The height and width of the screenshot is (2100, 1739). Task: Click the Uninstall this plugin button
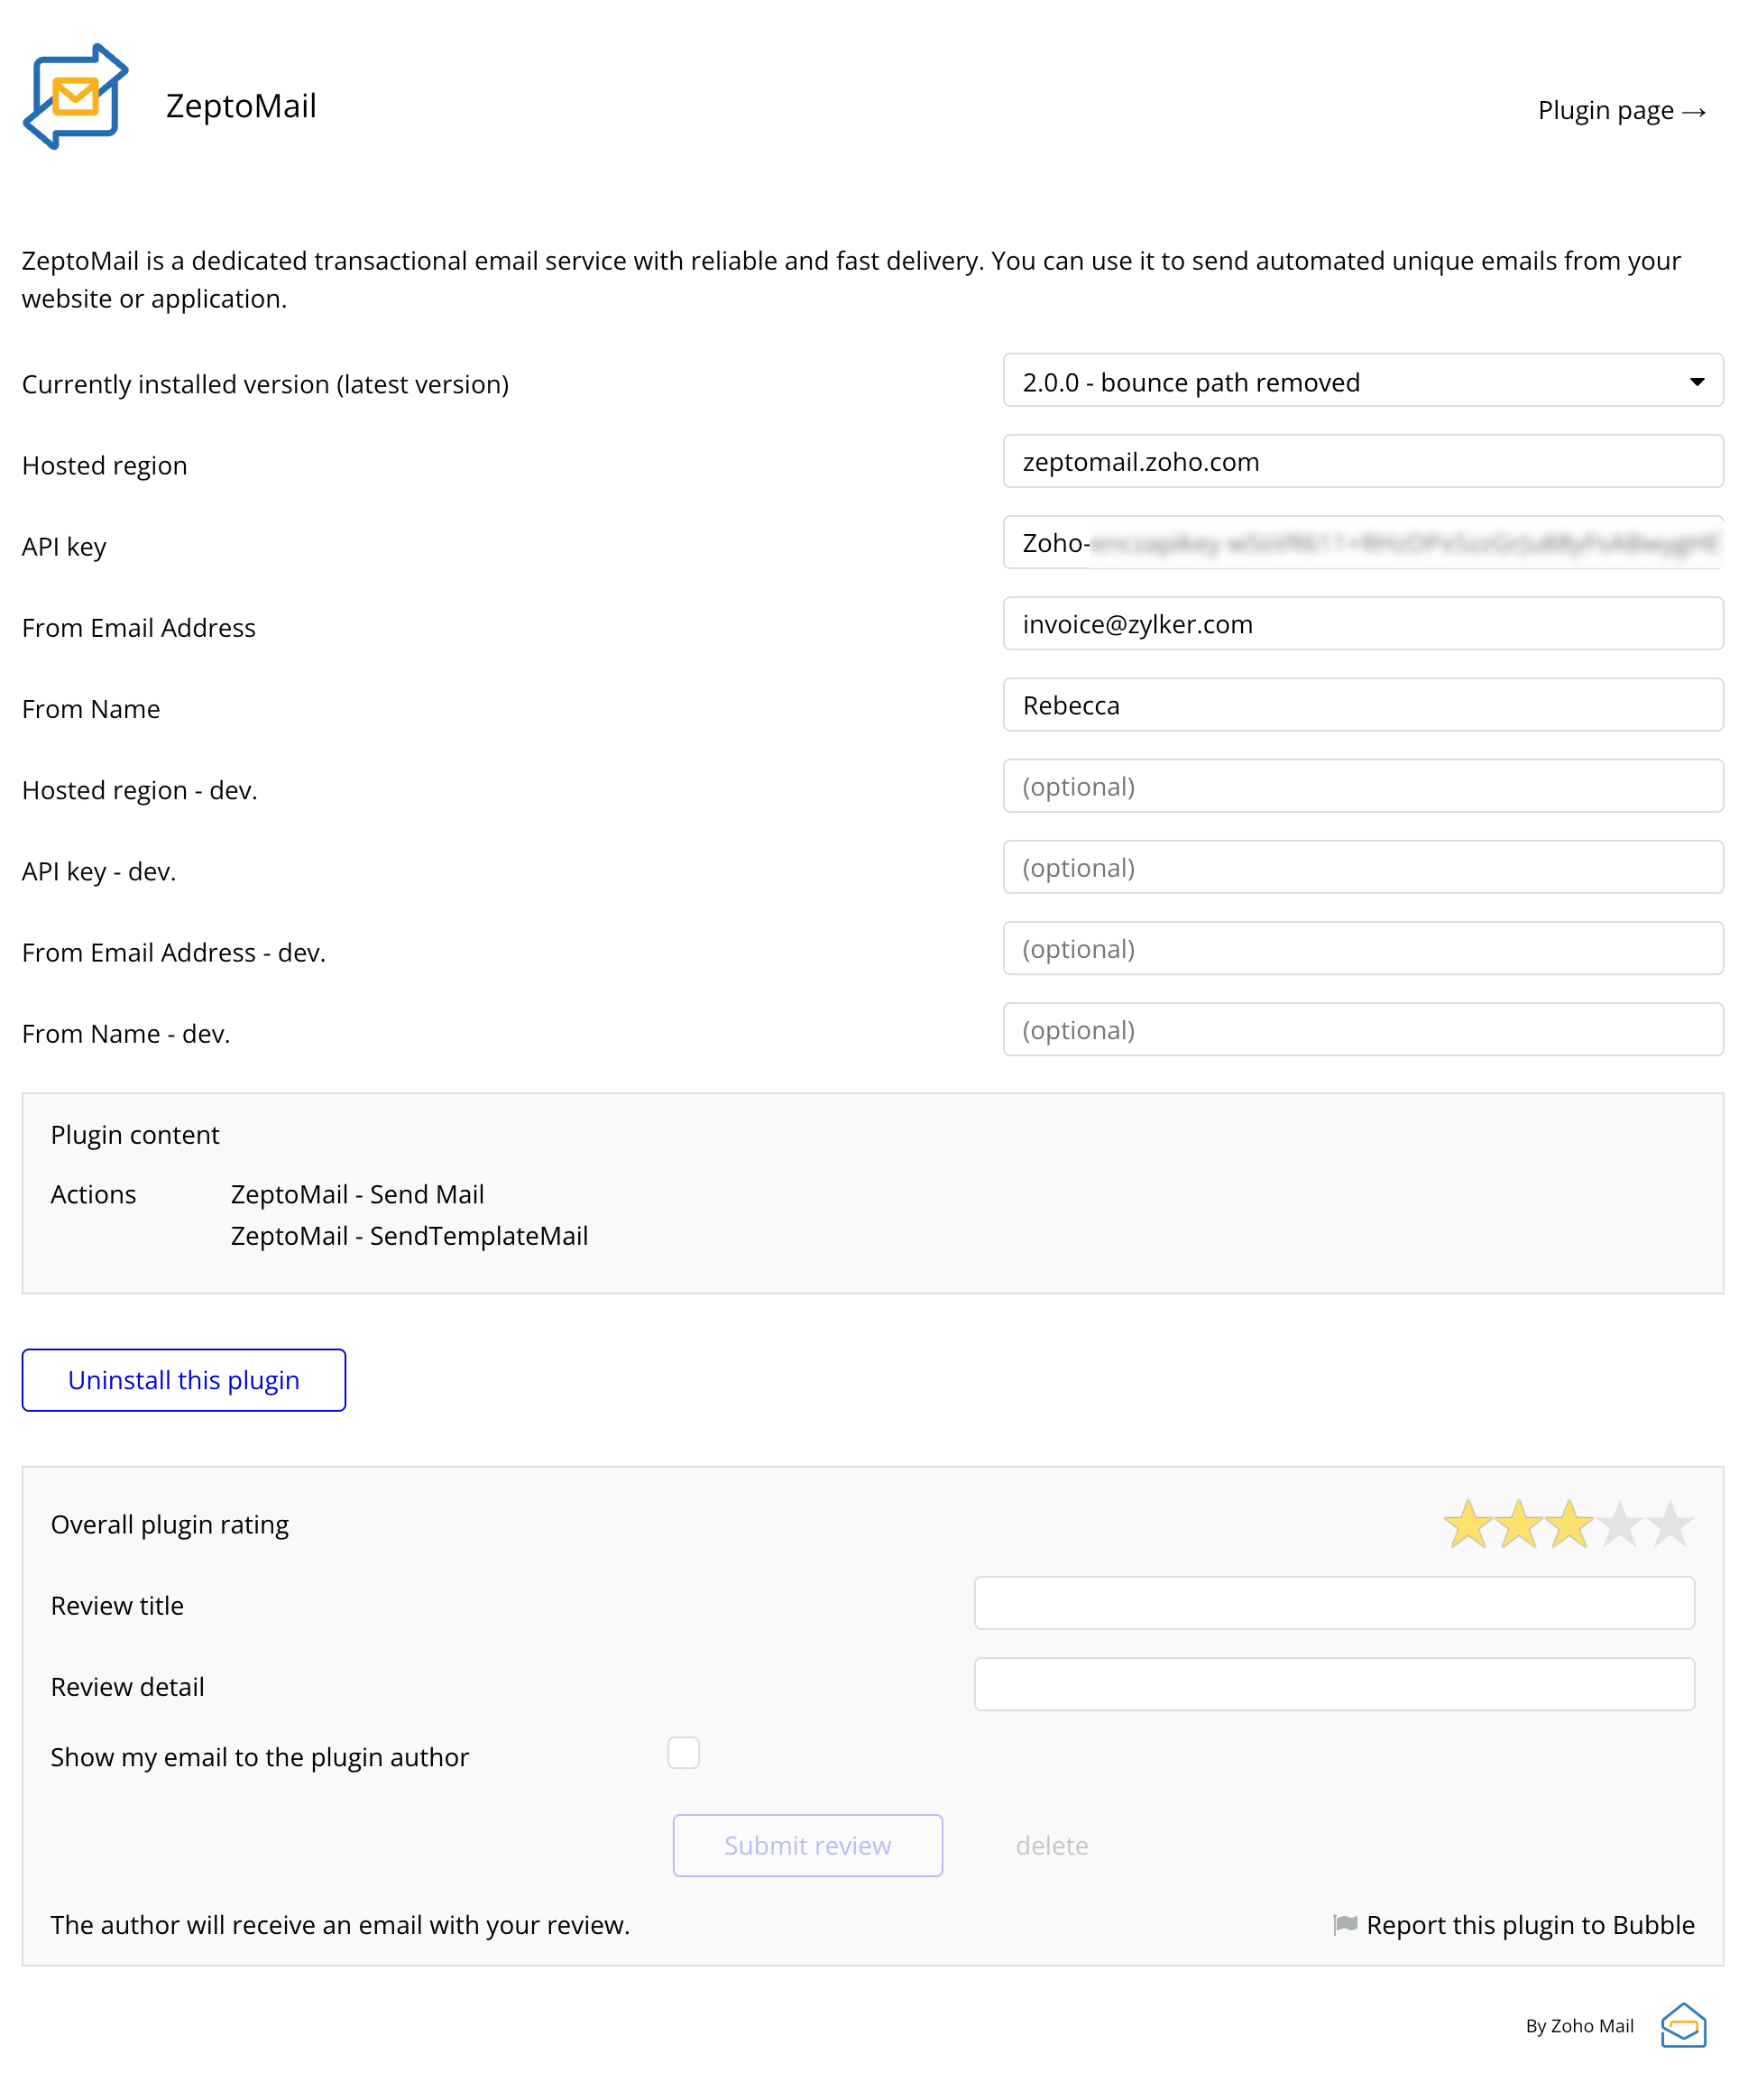[184, 1380]
